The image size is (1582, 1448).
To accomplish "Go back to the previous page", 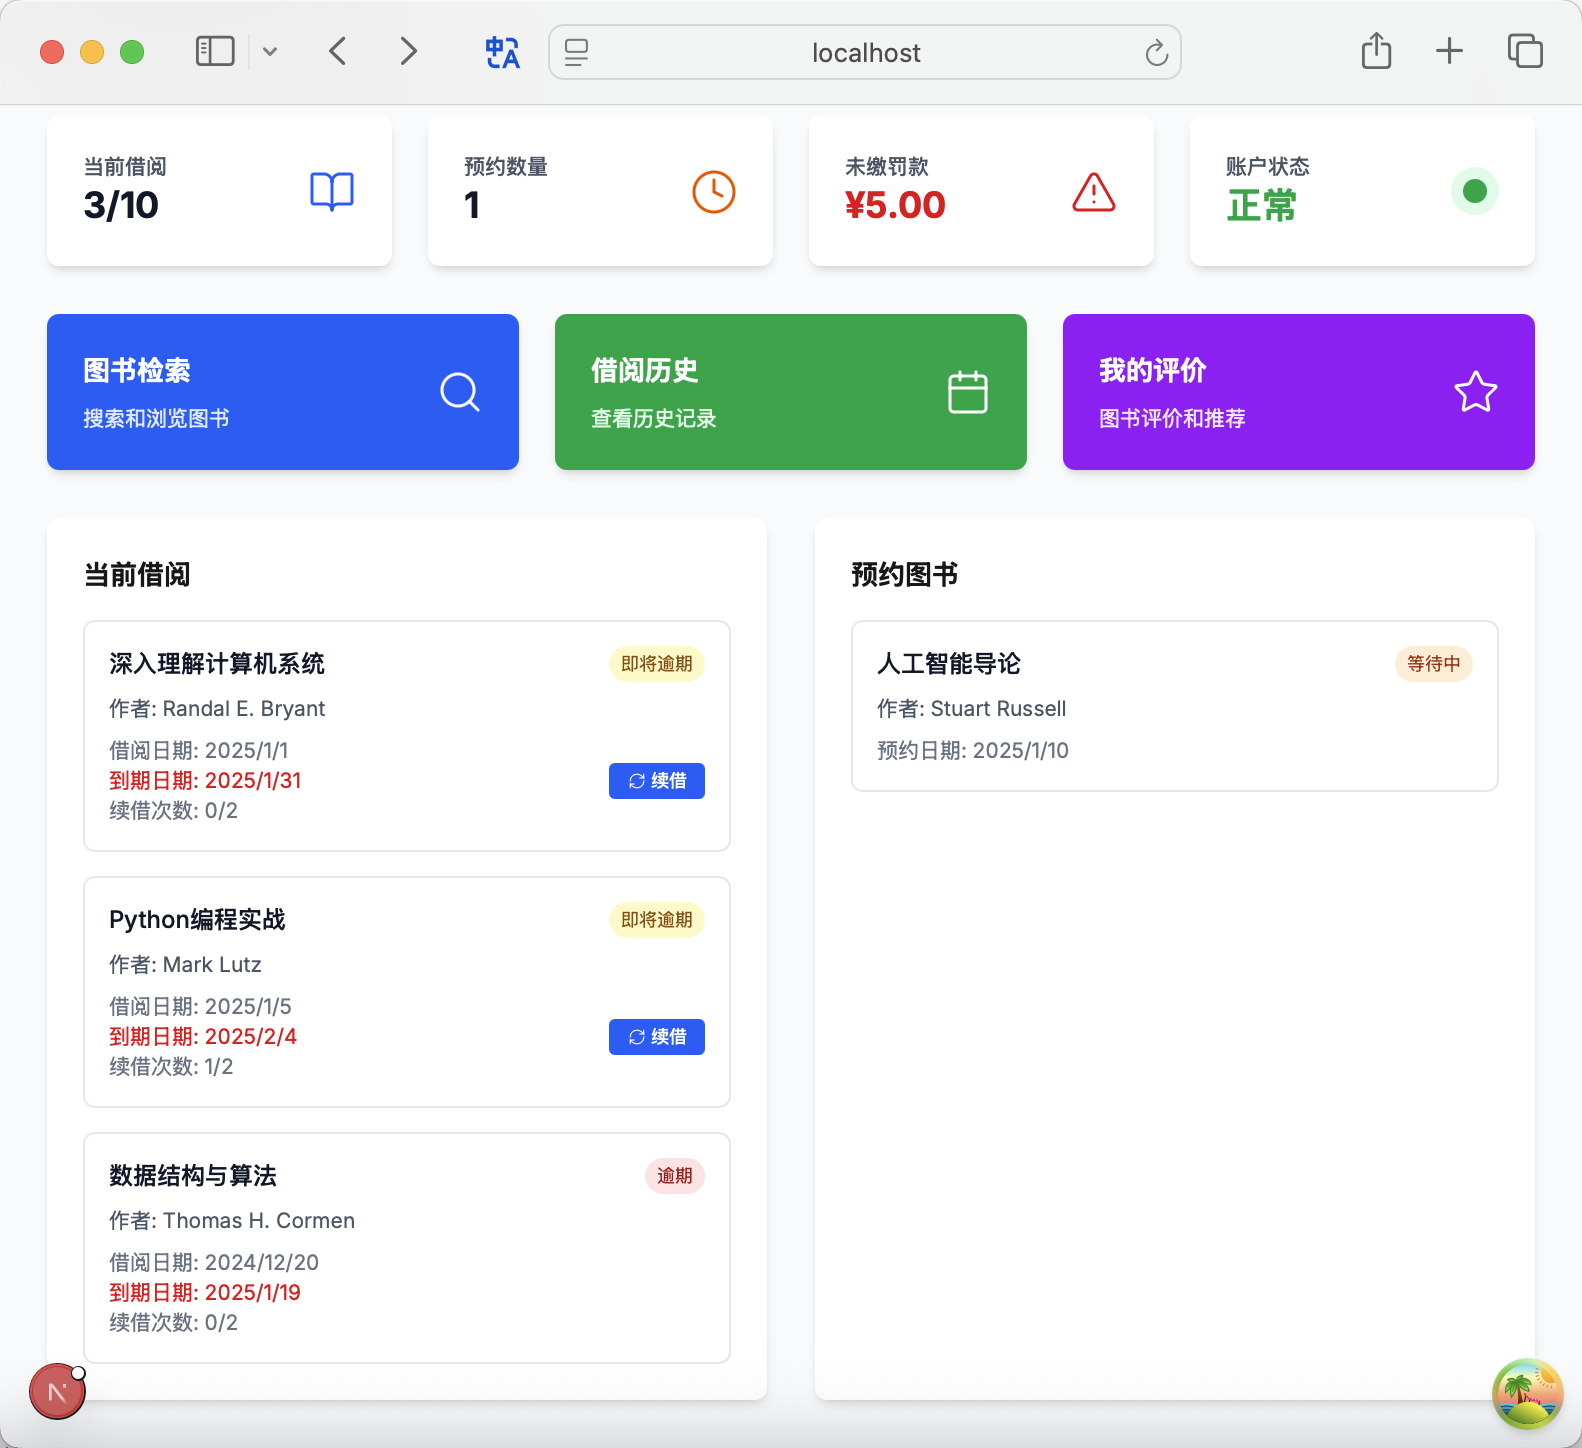I will click(x=338, y=52).
